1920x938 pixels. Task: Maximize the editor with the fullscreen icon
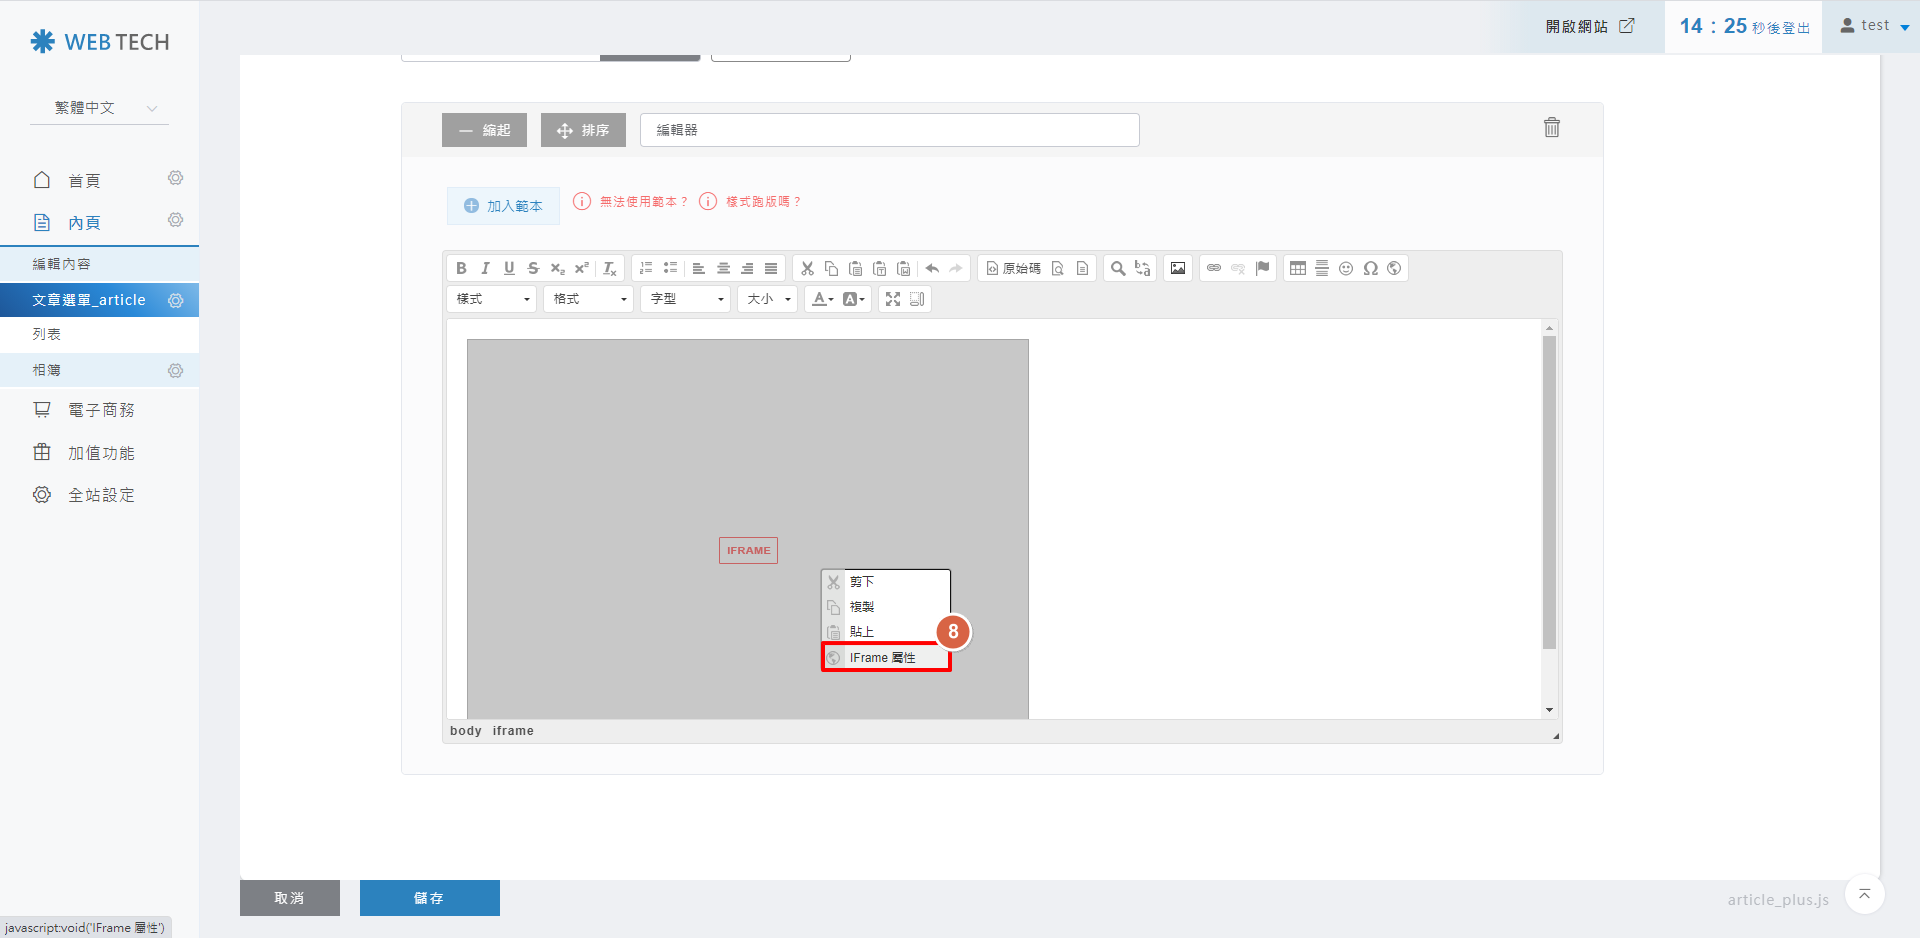pyautogui.click(x=893, y=299)
